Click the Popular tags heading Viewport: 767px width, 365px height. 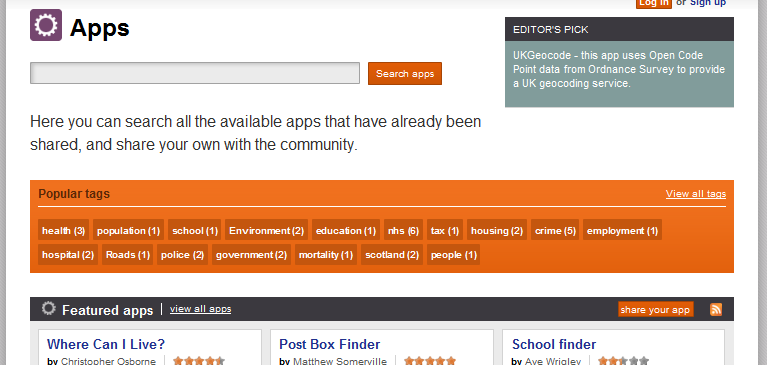point(74,194)
